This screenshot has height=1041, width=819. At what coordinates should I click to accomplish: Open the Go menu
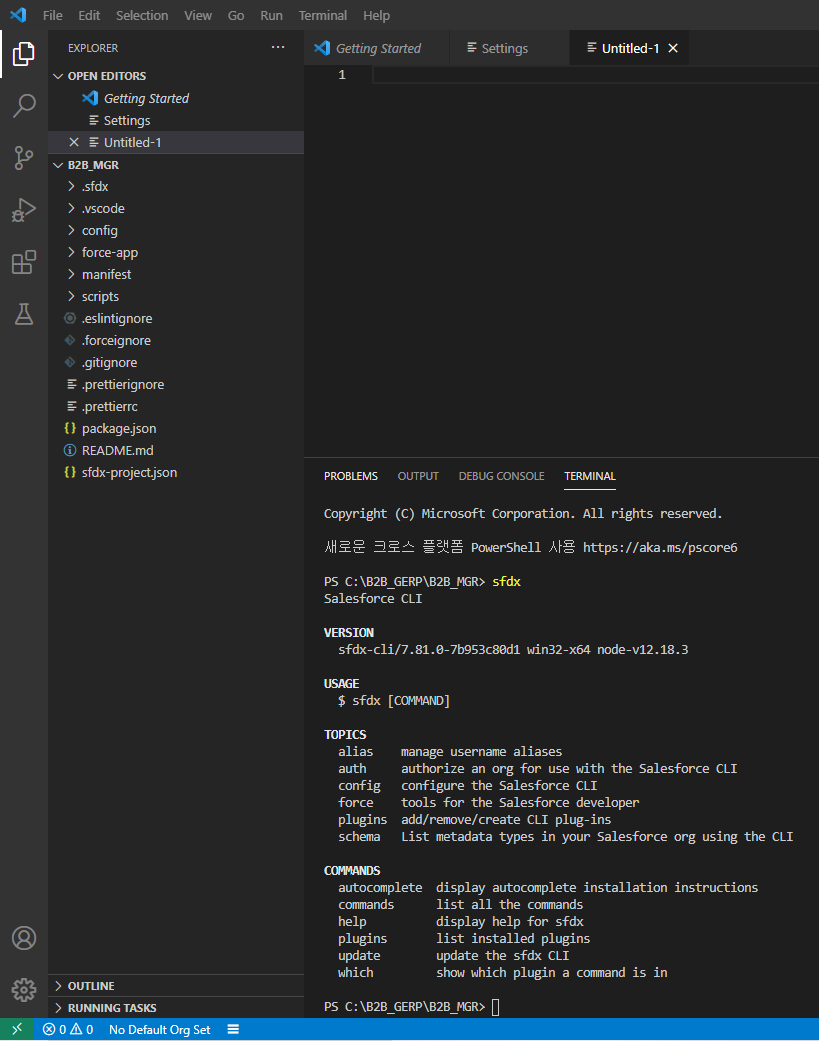tap(236, 15)
